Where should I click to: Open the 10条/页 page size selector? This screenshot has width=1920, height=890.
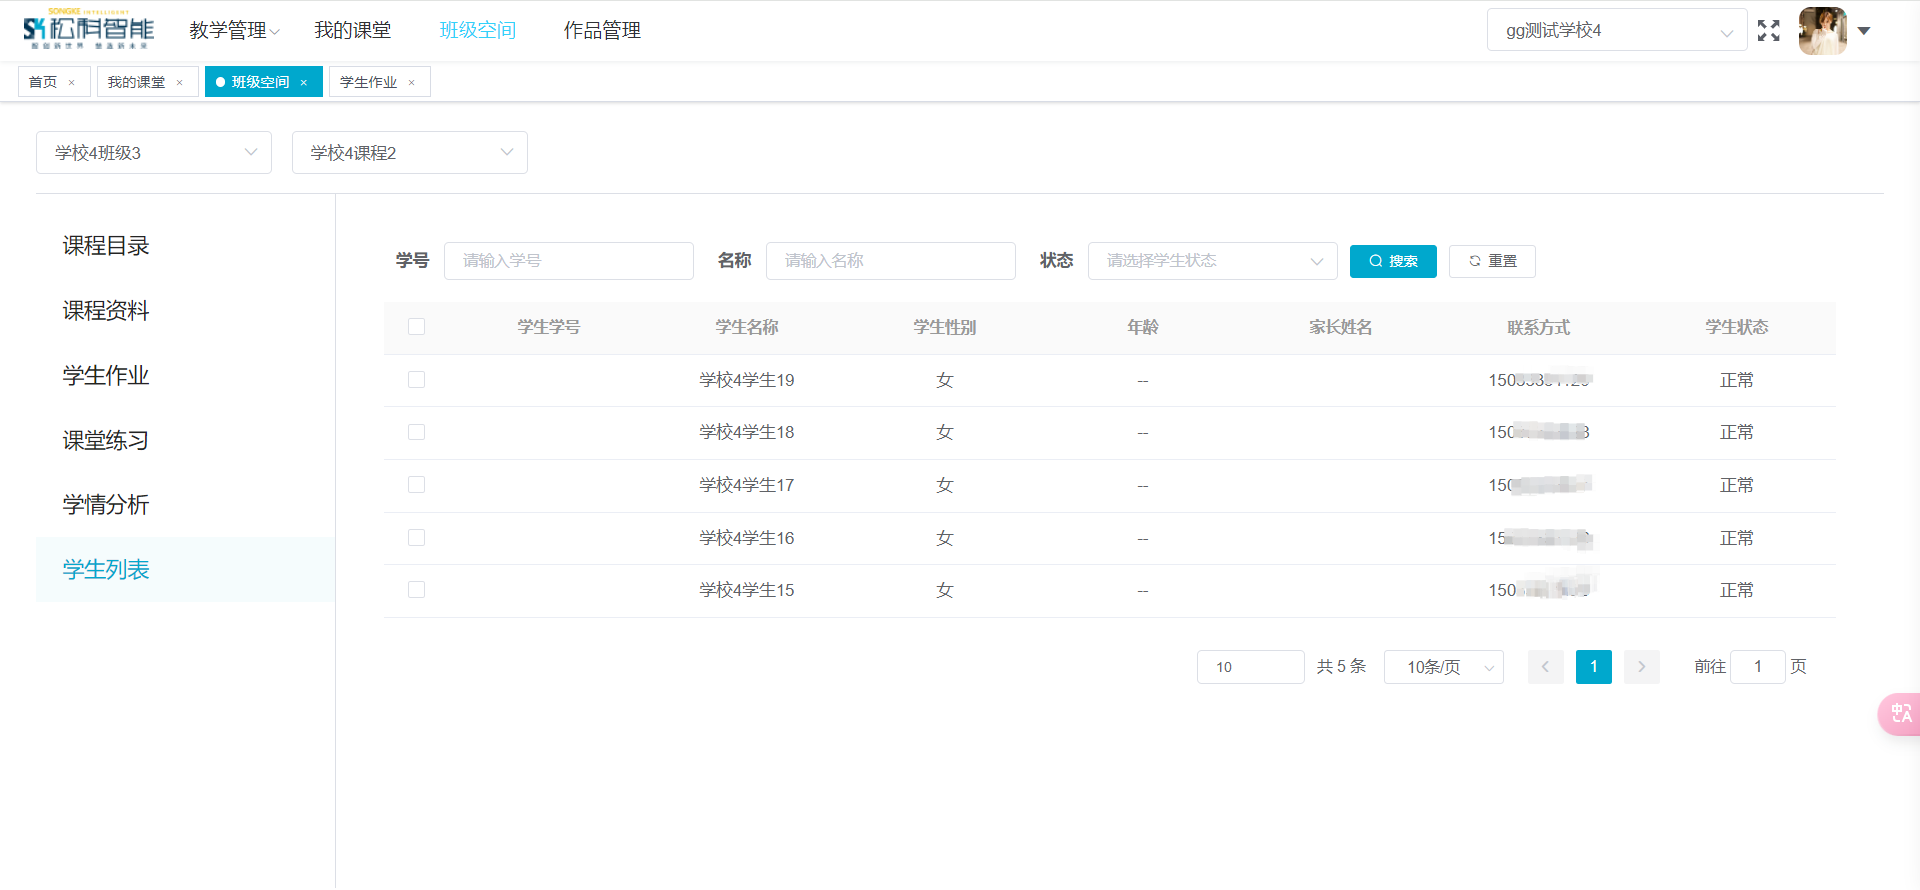pos(1443,667)
